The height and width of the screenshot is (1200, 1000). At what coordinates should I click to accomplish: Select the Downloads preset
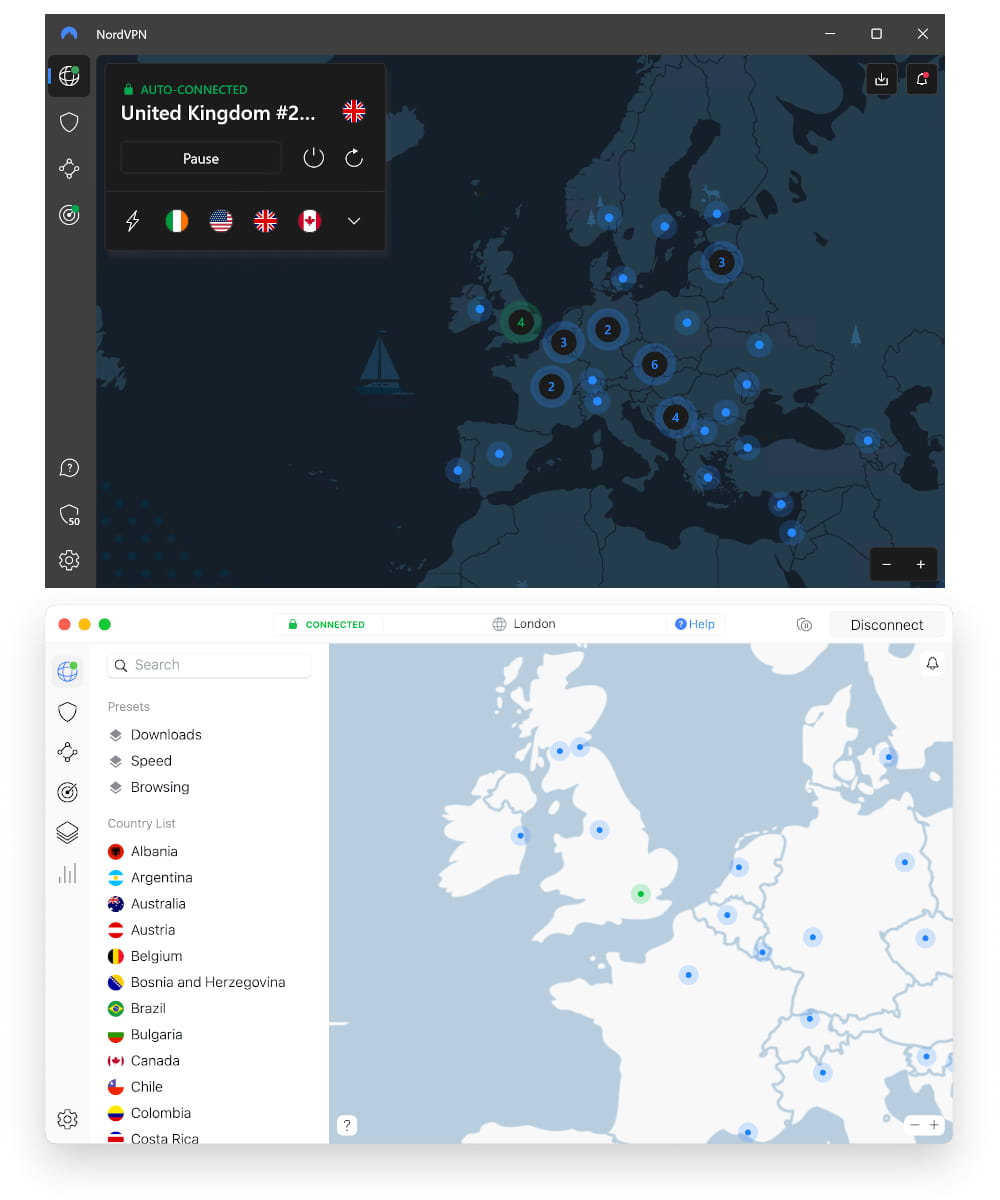tap(155, 734)
